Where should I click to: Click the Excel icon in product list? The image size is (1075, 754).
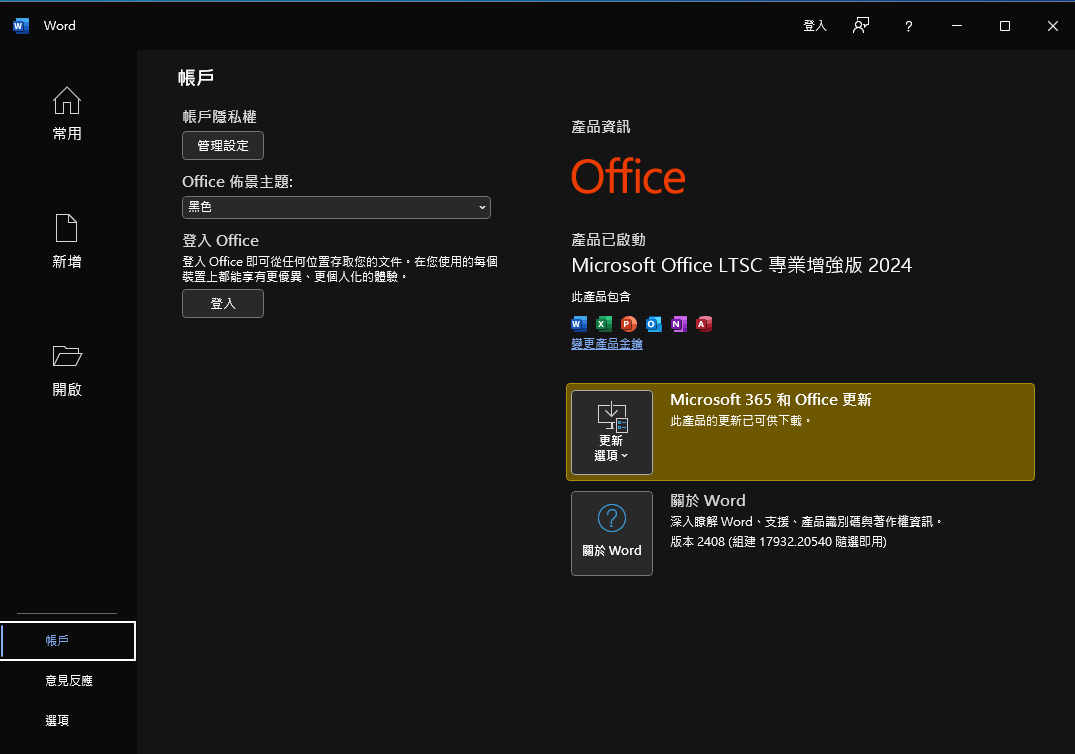604,323
